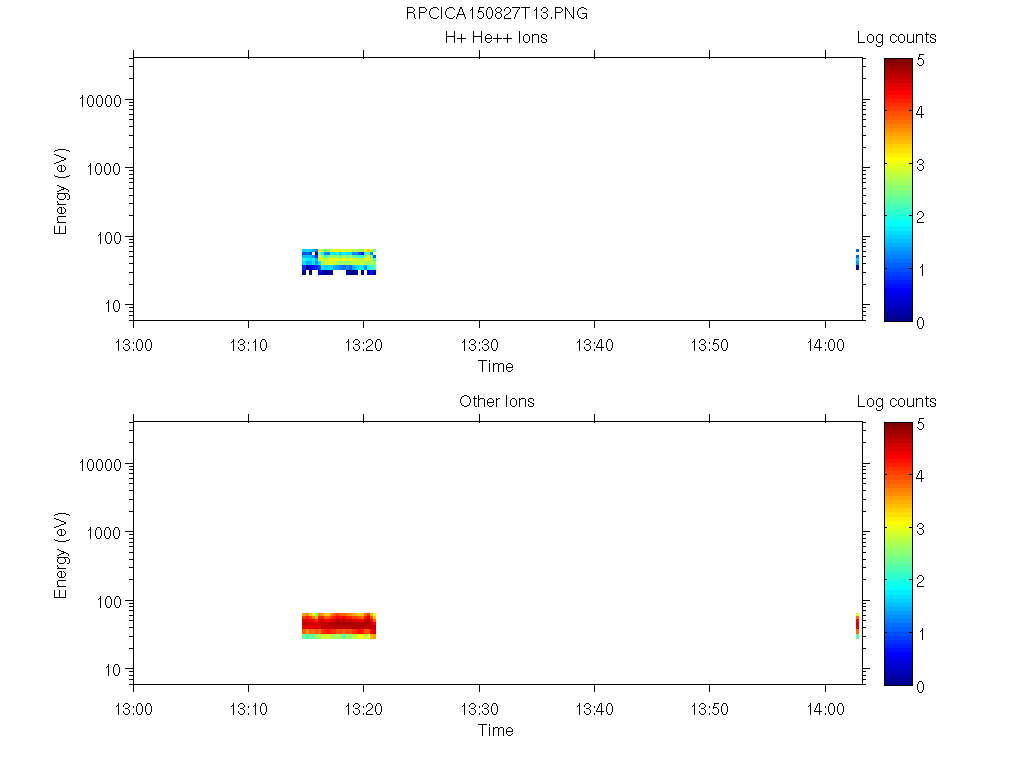Click the 13:10 time tick of H+ He++ Ions plot
Image resolution: width=1024 pixels, height=768 pixels.
tap(249, 345)
